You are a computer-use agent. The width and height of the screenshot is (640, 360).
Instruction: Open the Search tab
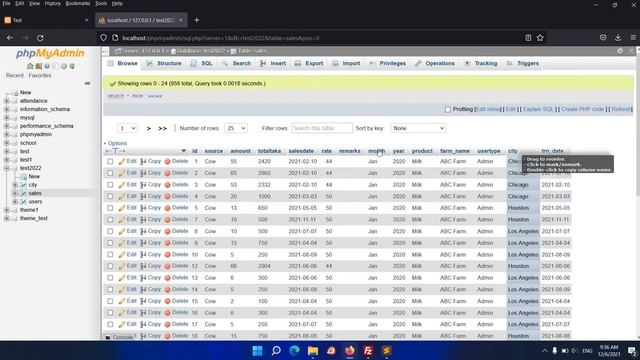(237, 64)
